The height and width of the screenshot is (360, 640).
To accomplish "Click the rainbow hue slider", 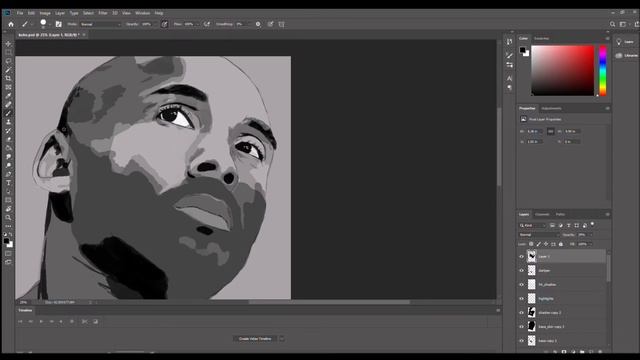I will point(603,71).
